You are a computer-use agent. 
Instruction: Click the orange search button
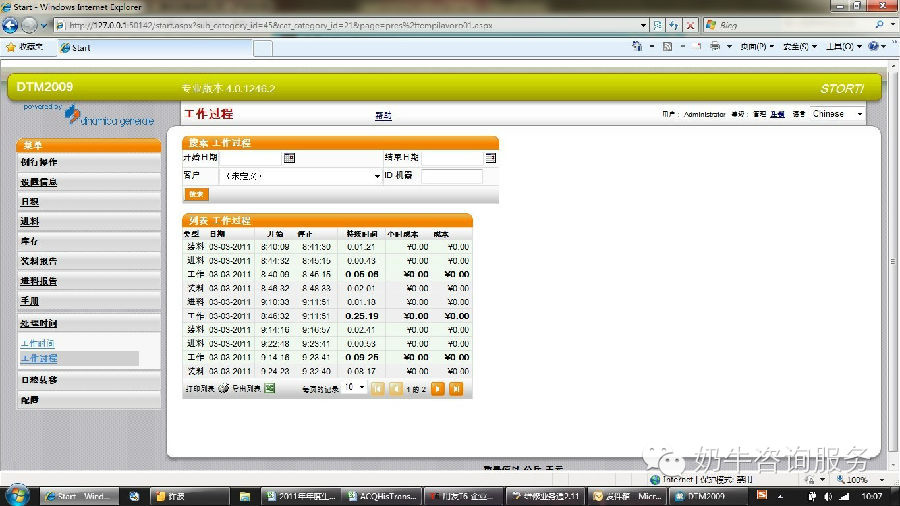point(196,194)
